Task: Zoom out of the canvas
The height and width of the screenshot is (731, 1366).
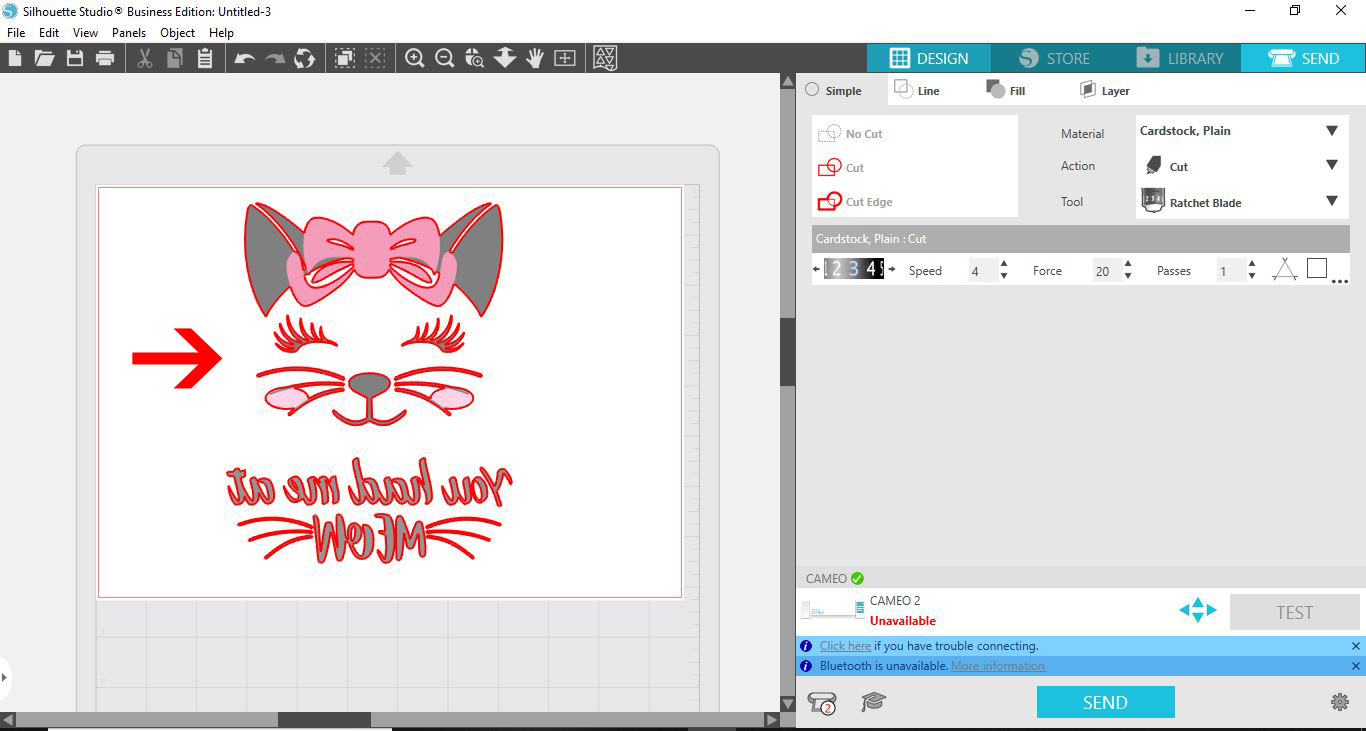Action: click(x=445, y=58)
